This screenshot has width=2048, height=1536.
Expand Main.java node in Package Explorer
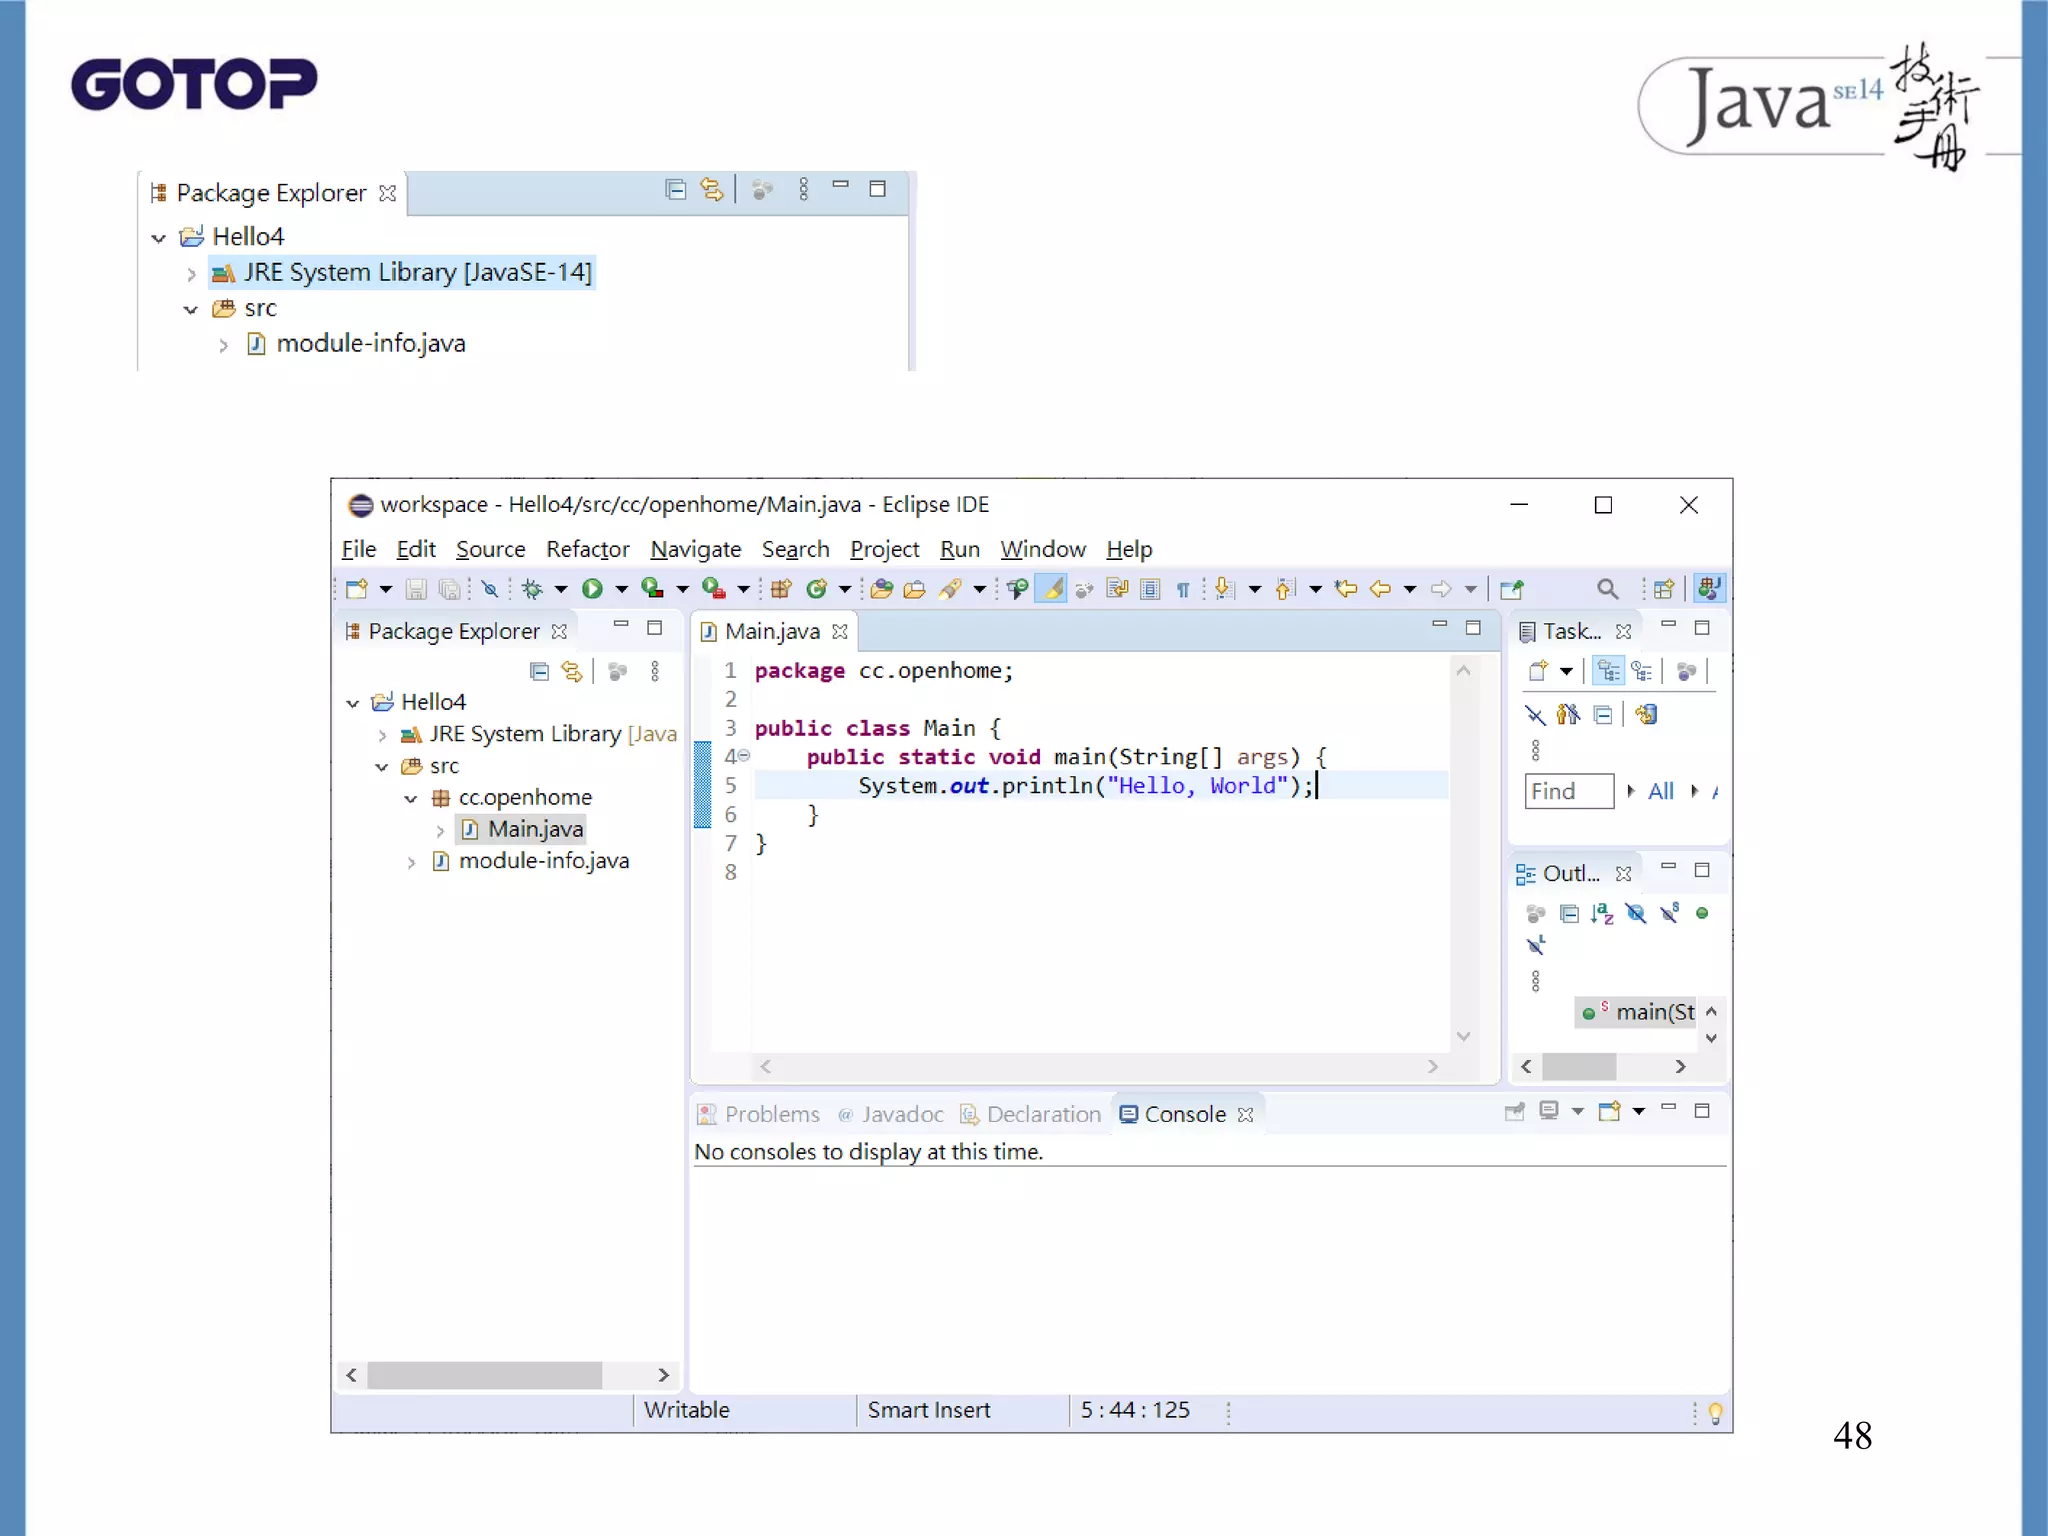pyautogui.click(x=440, y=830)
